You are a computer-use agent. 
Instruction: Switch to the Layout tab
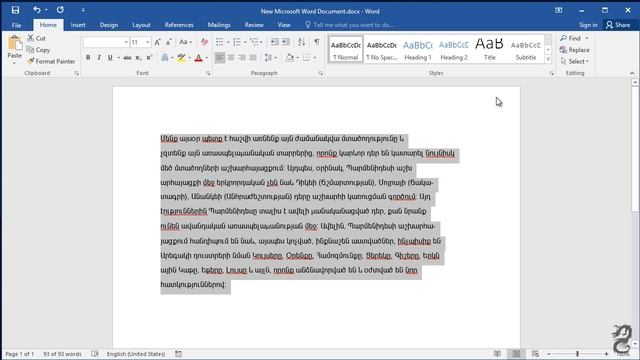(x=141, y=25)
